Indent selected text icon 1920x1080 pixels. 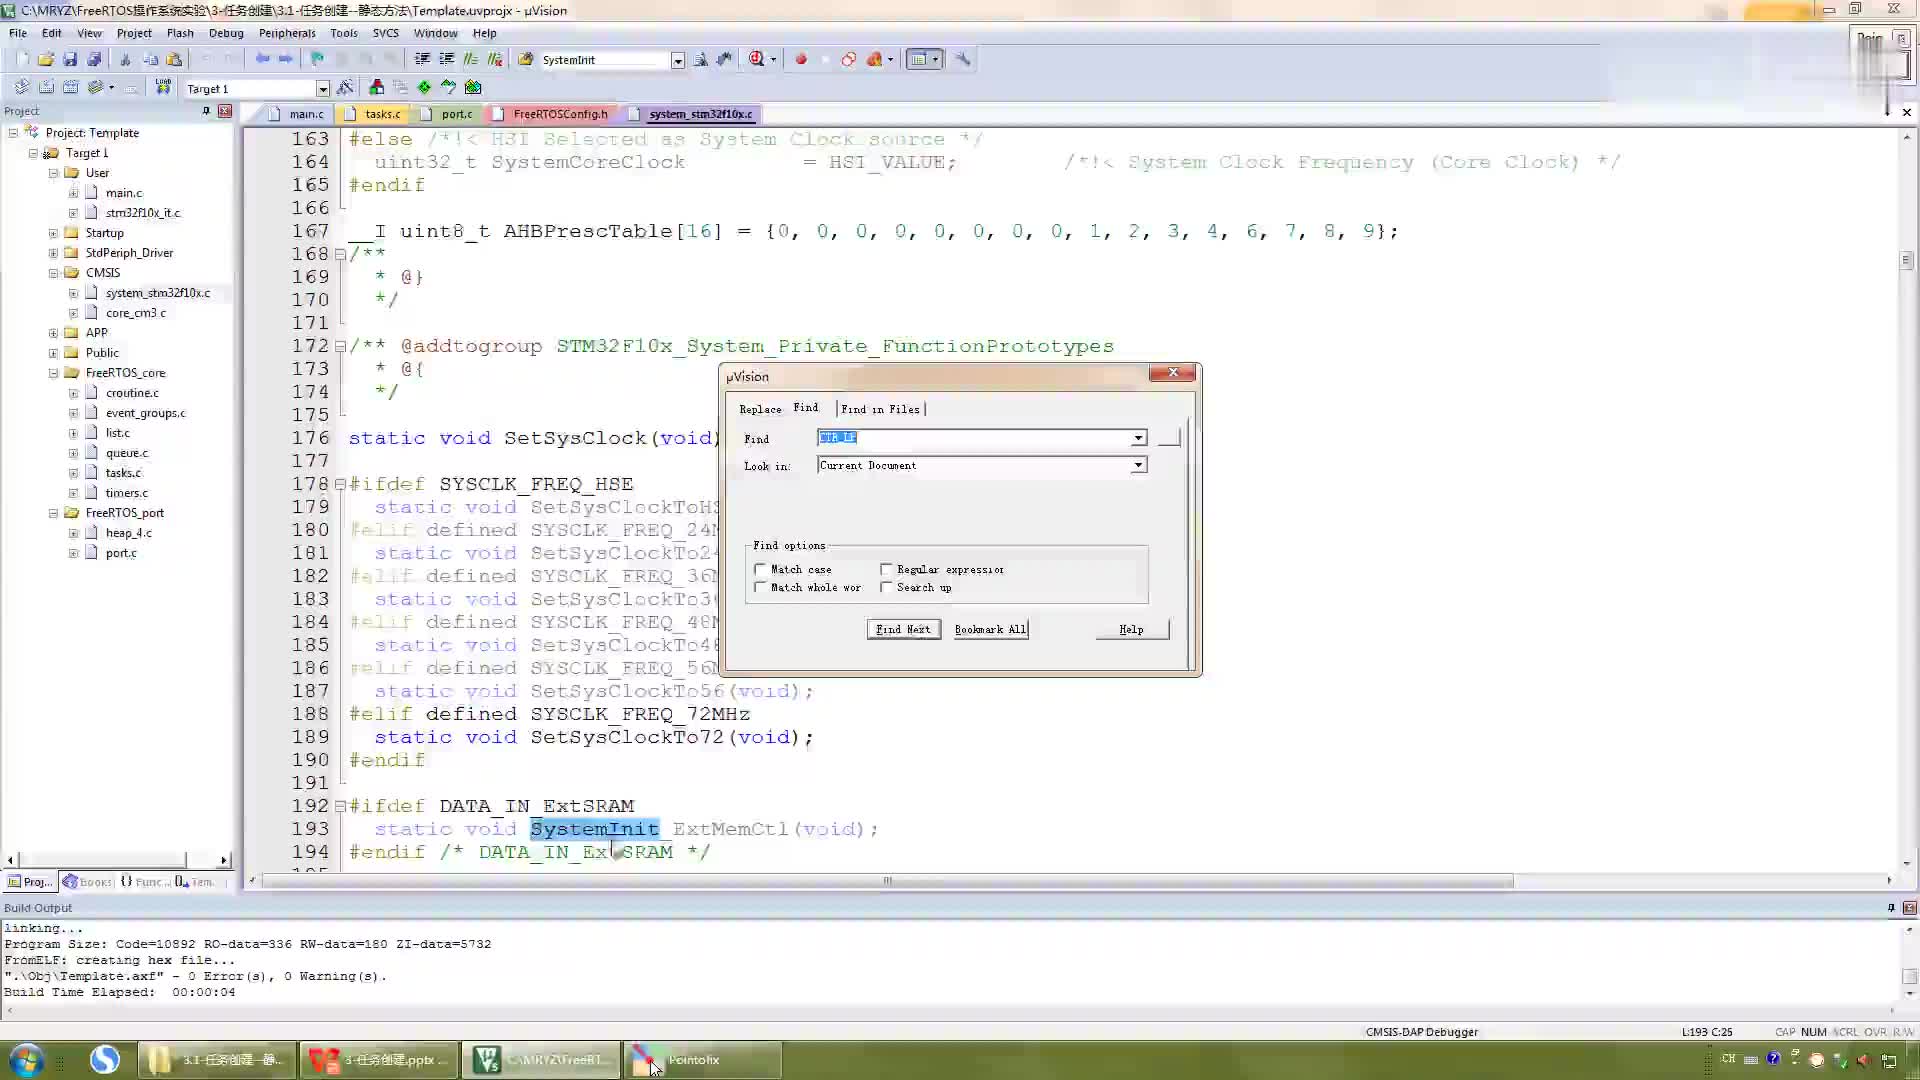tap(422, 59)
